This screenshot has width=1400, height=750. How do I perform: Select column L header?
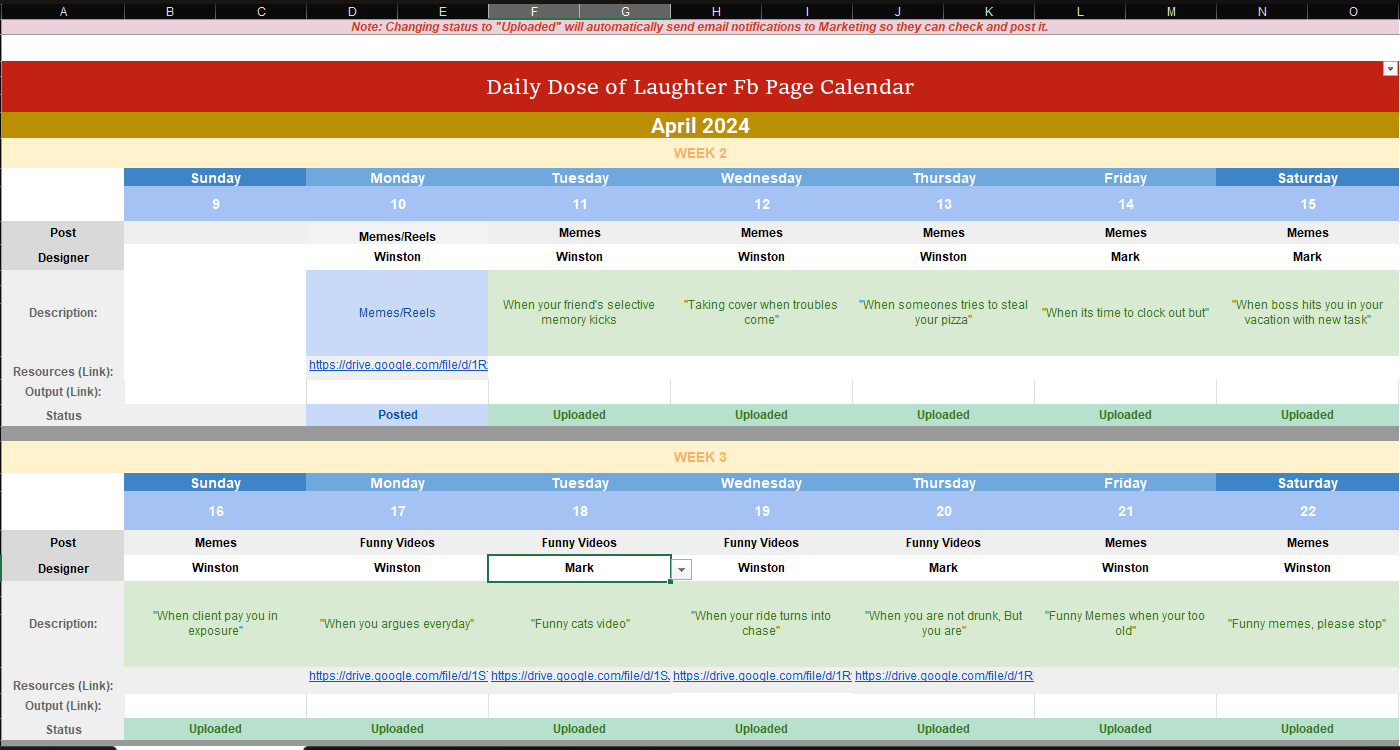pos(1080,11)
